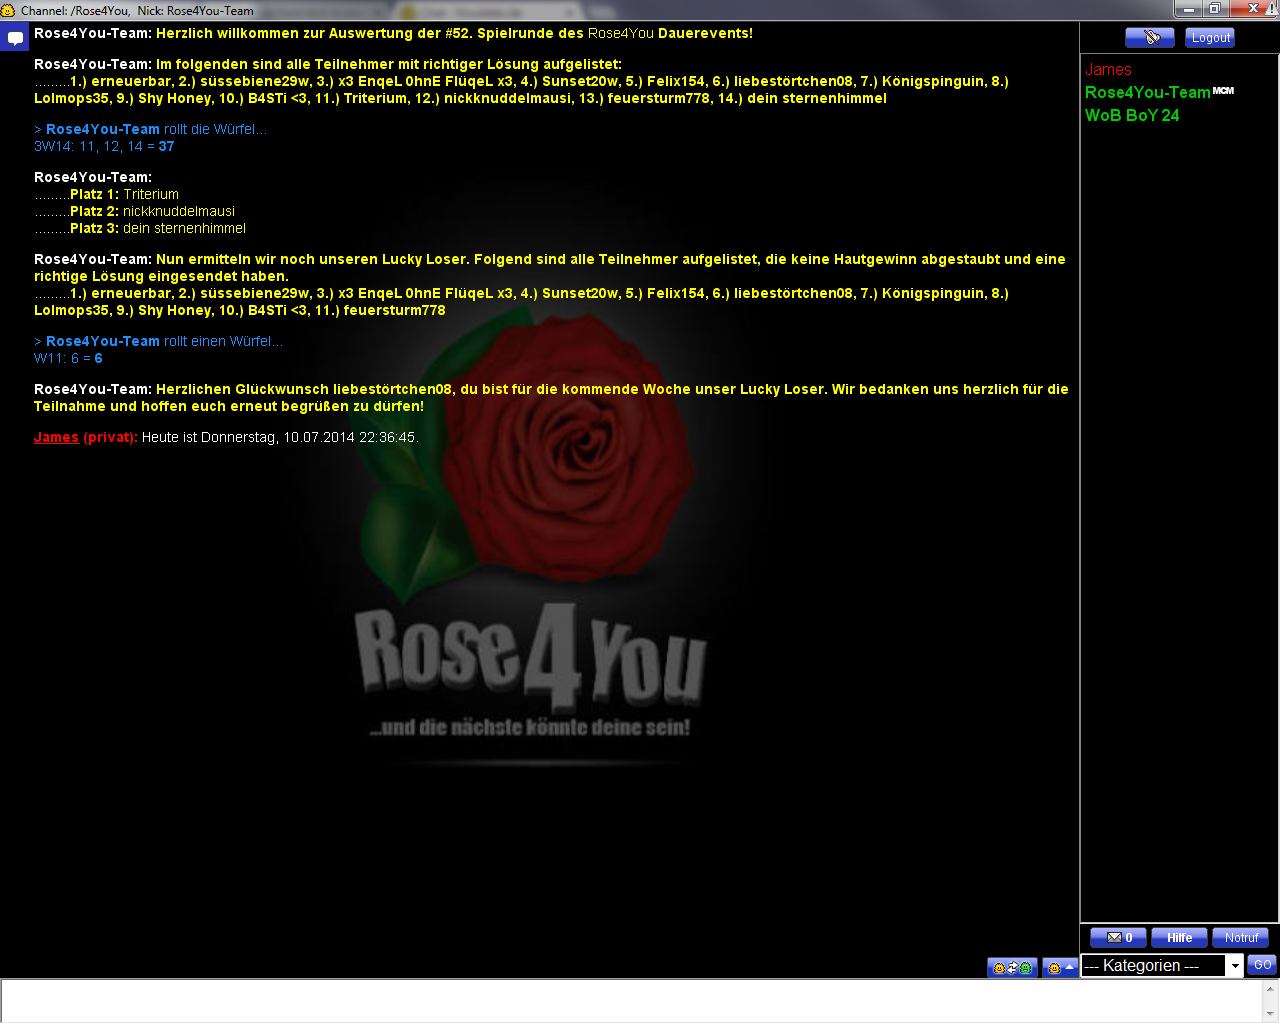Click the Logout button
Image resolution: width=1280 pixels, height=1024 pixels.
point(1210,38)
